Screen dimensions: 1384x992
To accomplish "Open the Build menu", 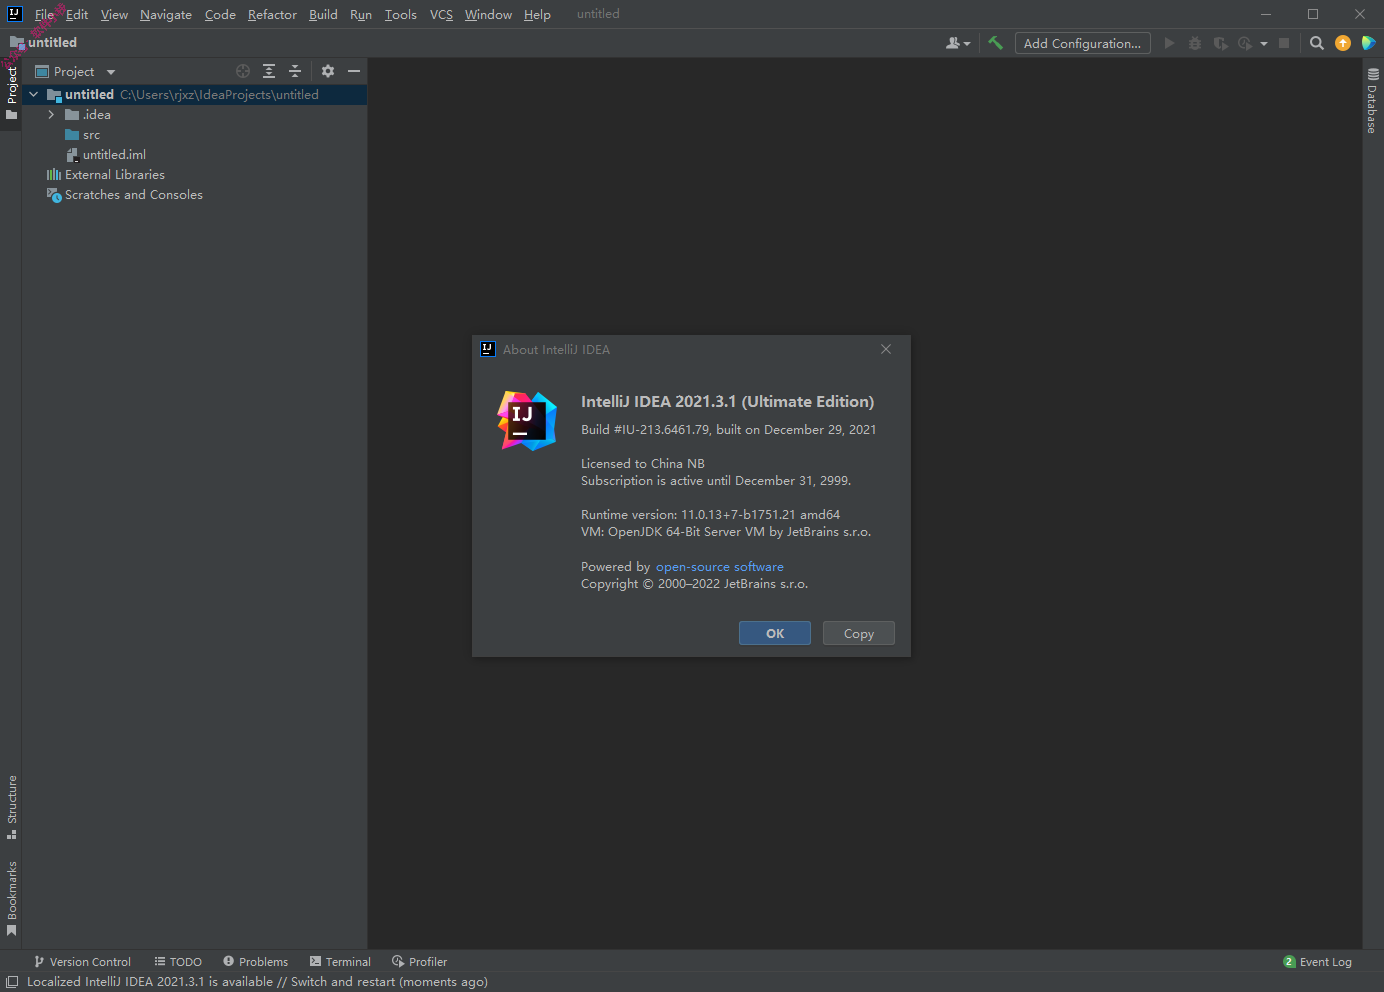I will click(x=323, y=14).
